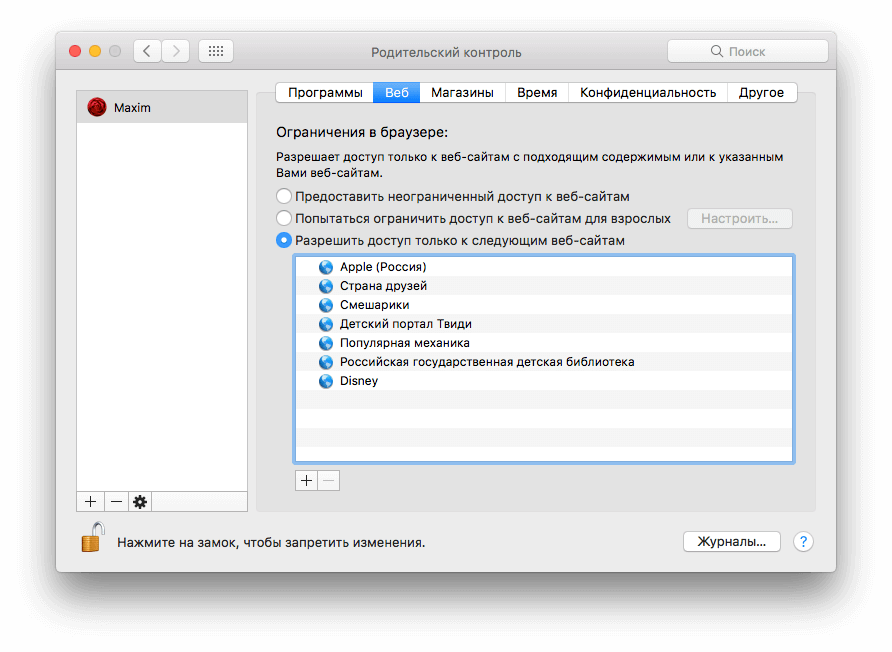Remove user with sidebar minus button
Image resolution: width=892 pixels, height=652 pixels.
pyautogui.click(x=116, y=501)
